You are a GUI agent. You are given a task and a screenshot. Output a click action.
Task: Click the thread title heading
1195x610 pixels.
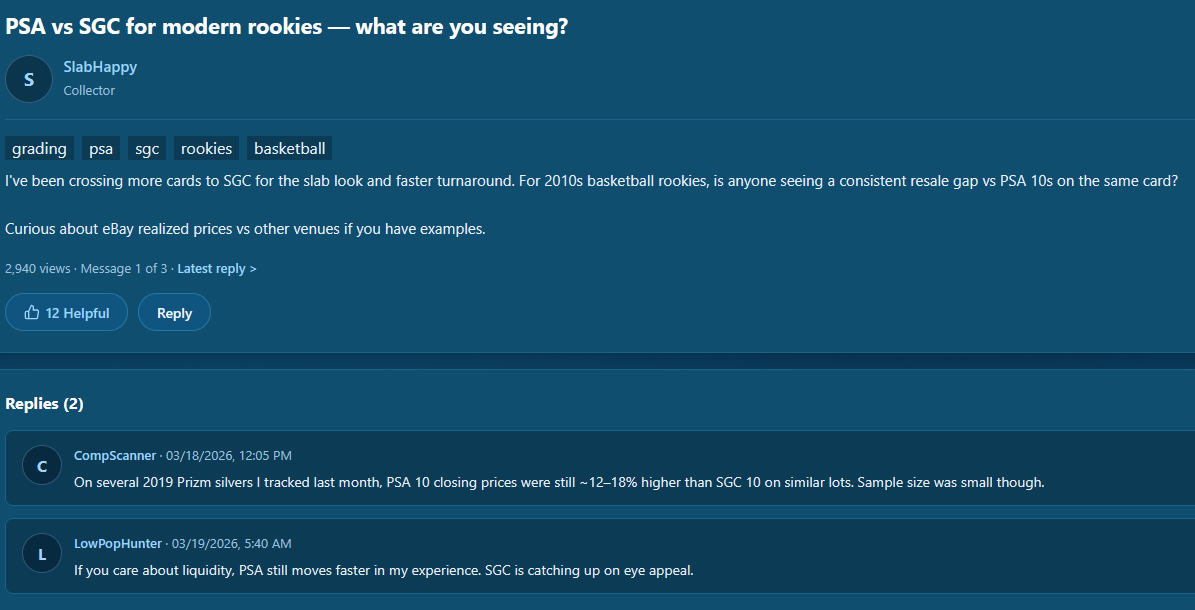[287, 27]
